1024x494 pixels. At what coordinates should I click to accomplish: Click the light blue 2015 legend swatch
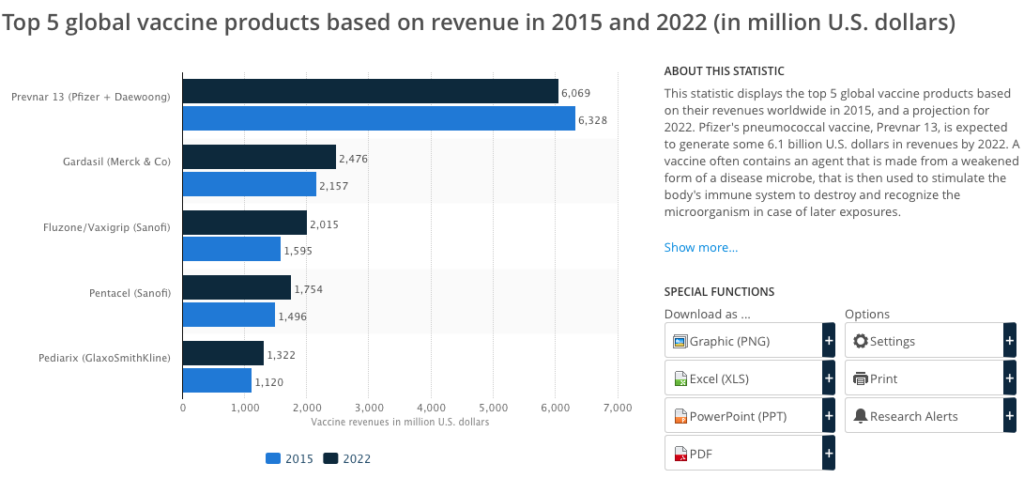(273, 459)
